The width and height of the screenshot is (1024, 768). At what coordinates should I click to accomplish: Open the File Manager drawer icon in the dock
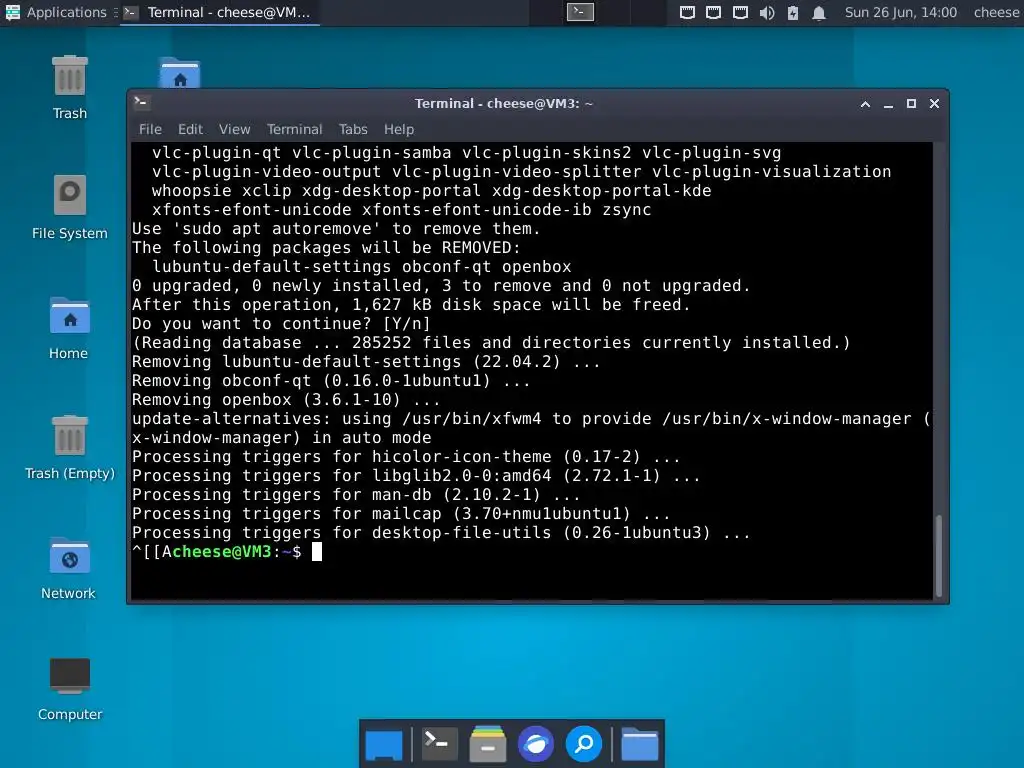[x=487, y=744]
